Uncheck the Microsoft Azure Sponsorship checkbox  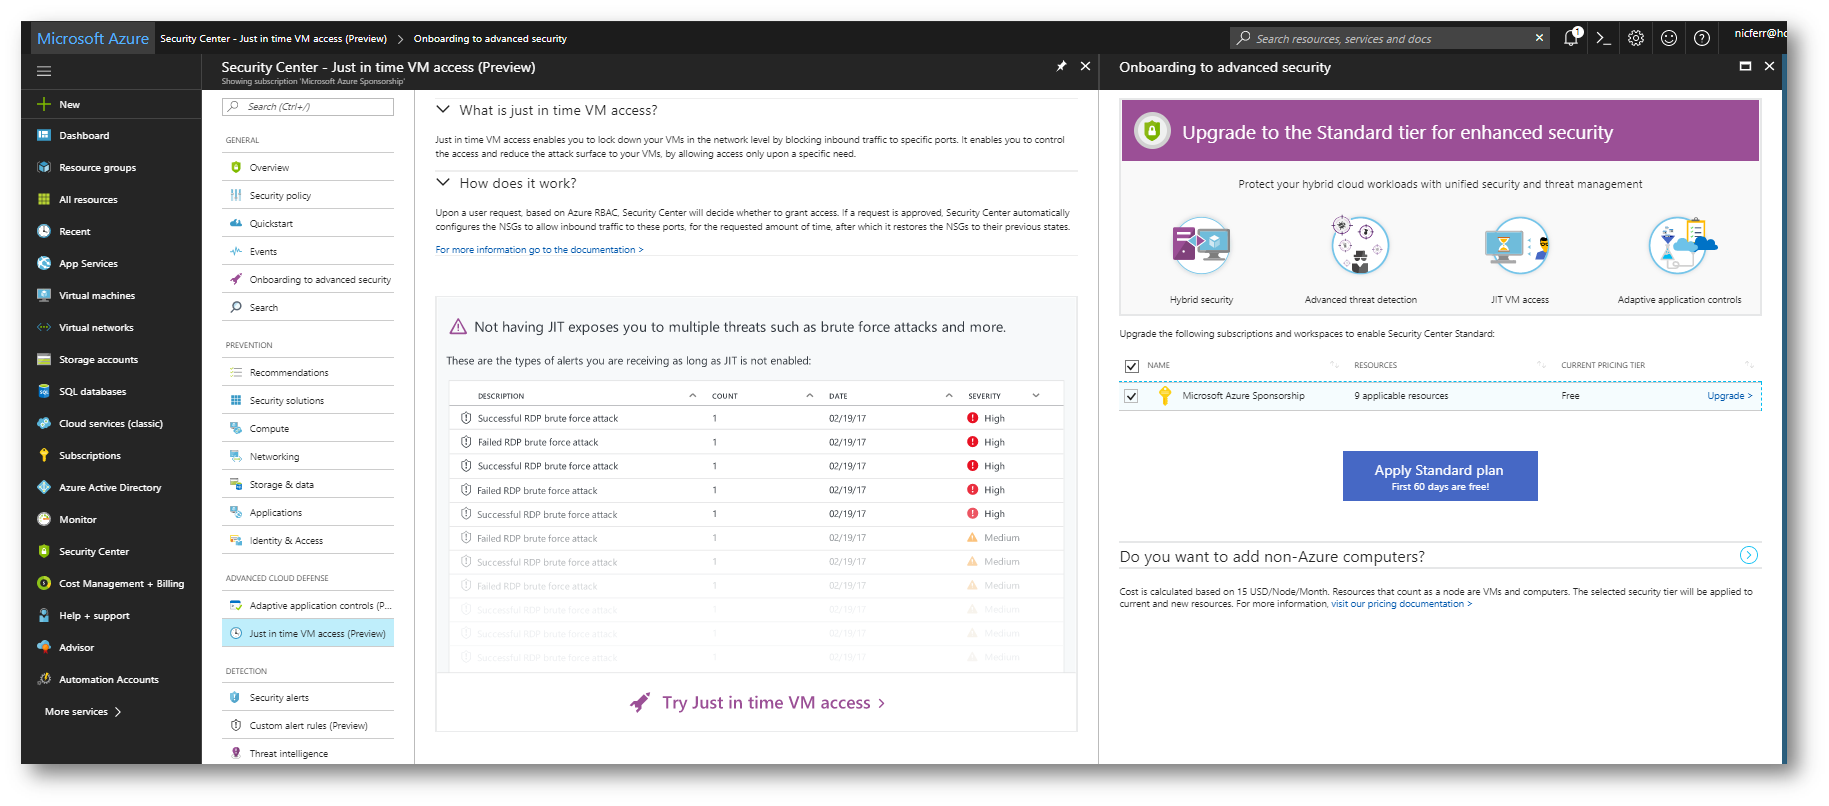(1131, 396)
